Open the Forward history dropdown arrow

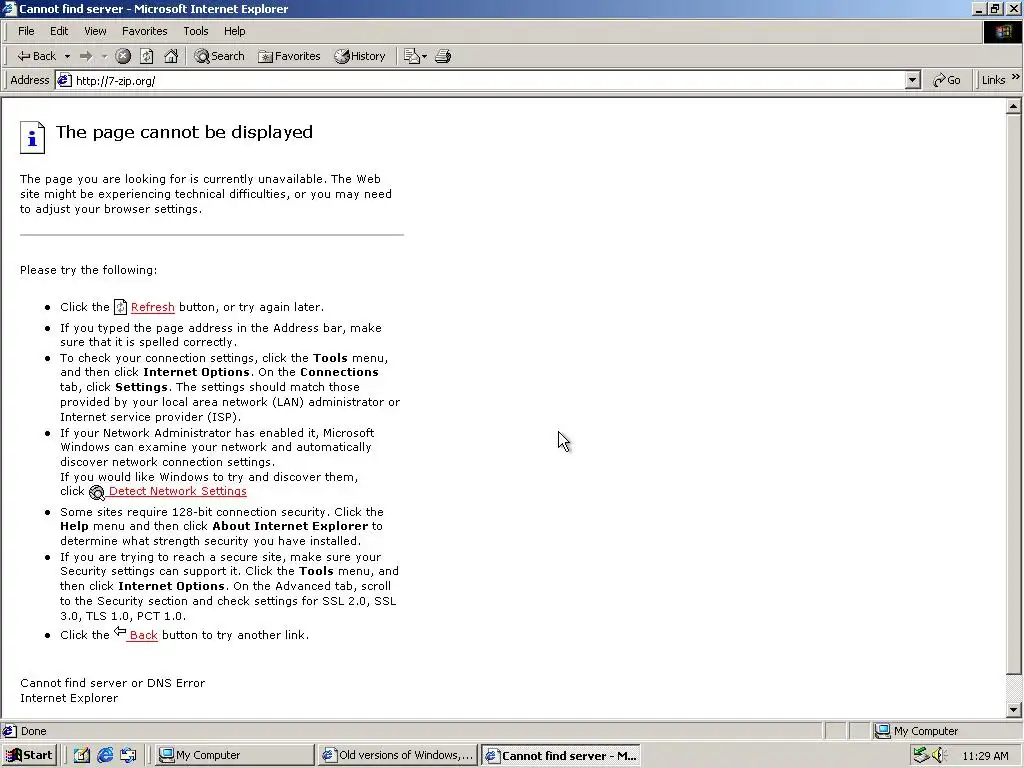point(104,56)
